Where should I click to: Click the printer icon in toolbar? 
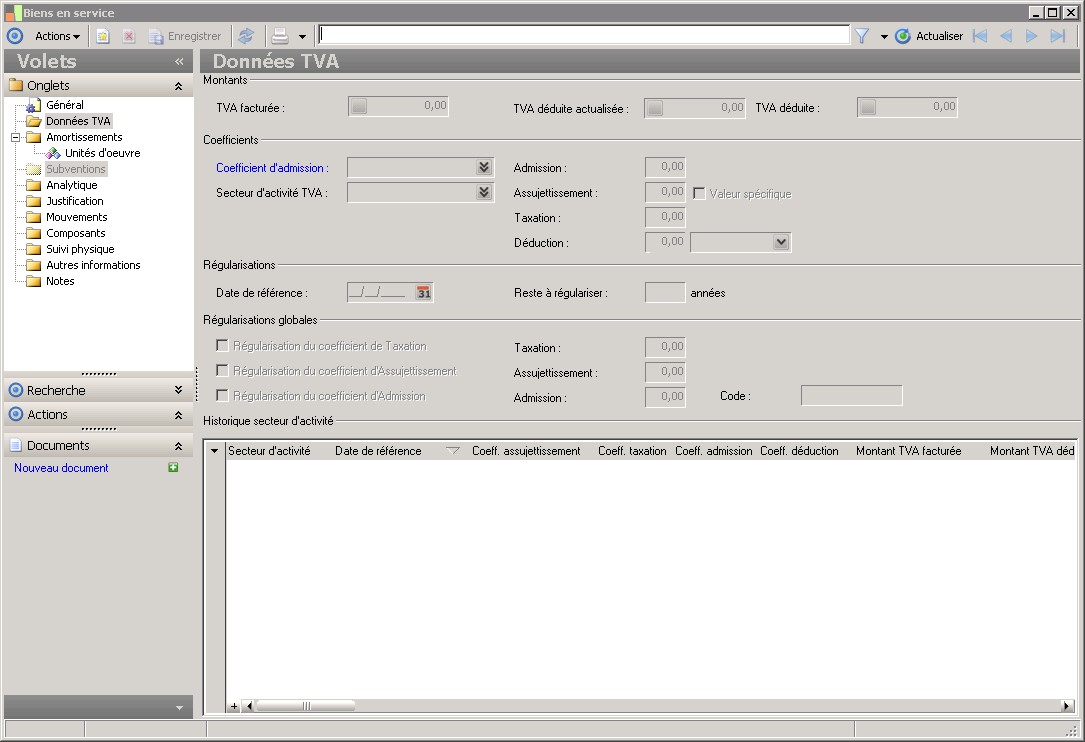[x=281, y=36]
